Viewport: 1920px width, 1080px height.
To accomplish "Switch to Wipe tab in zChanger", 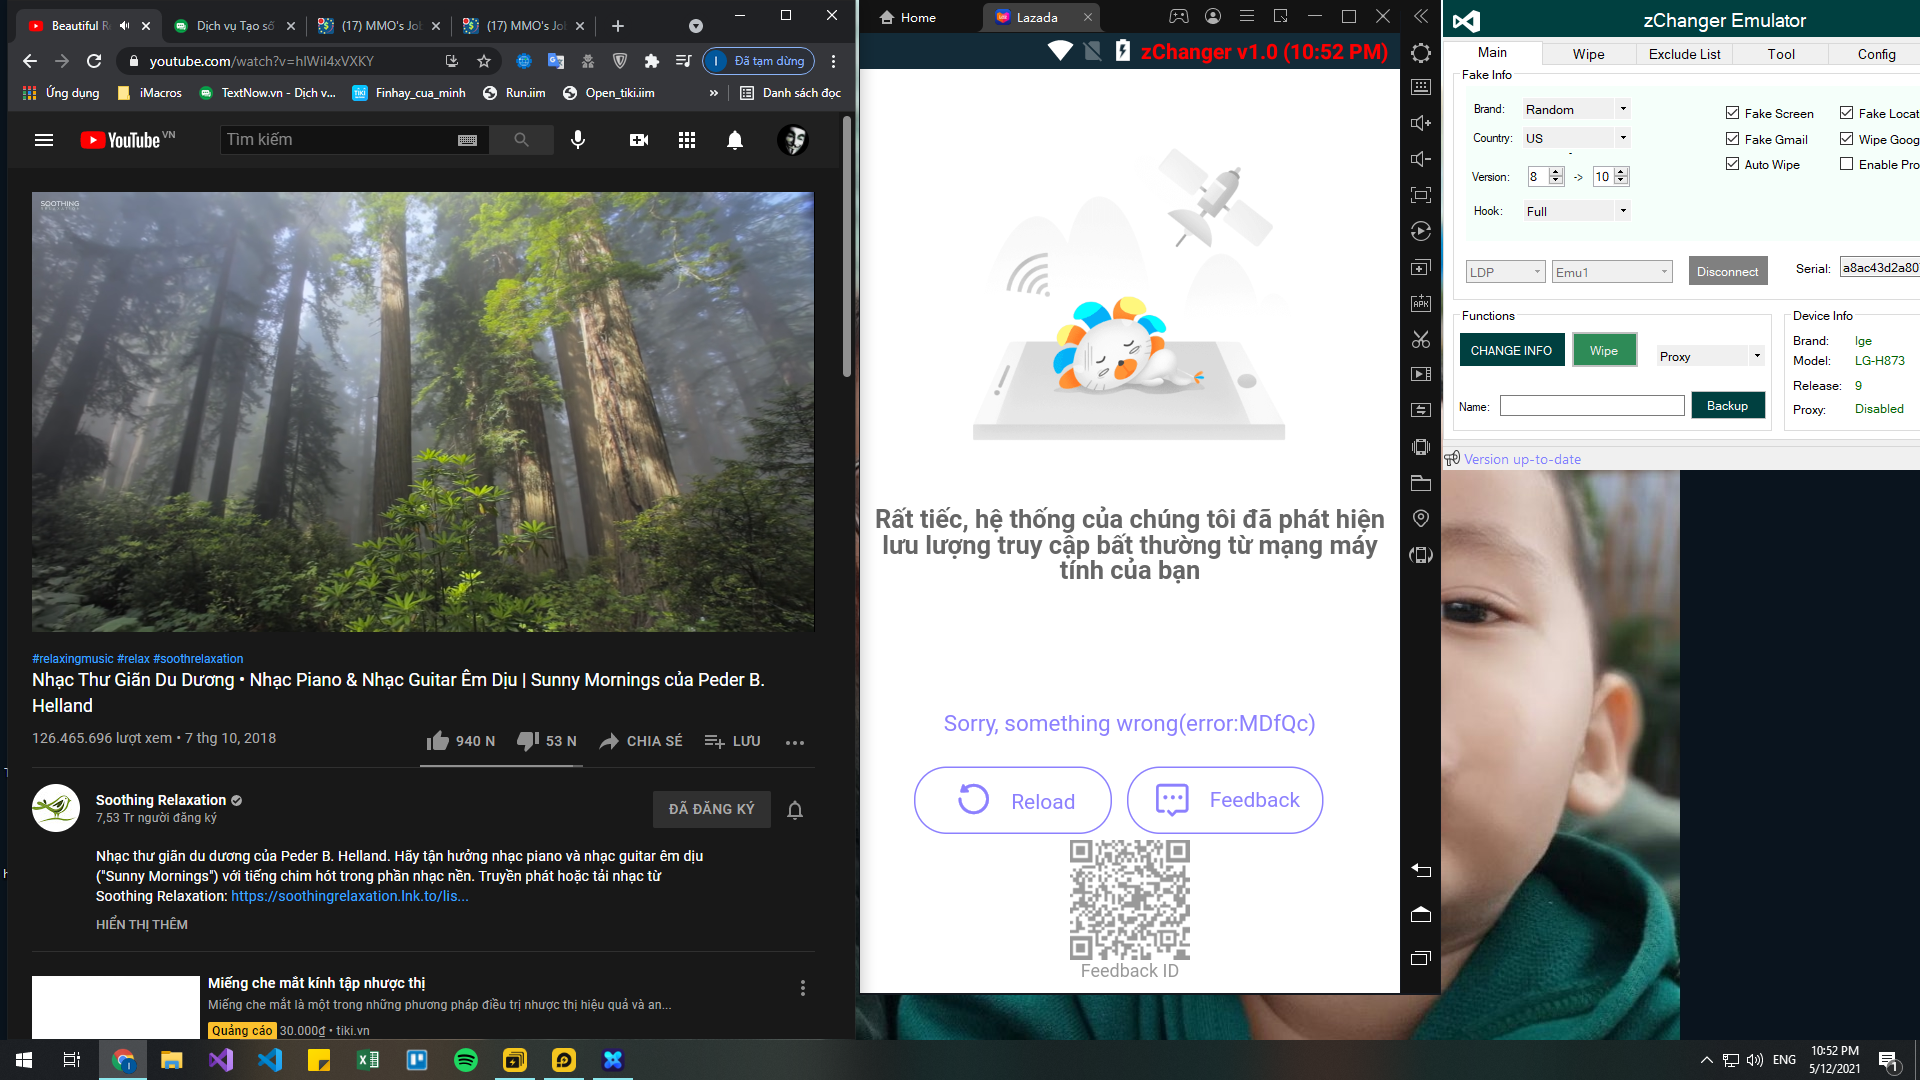I will pyautogui.click(x=1588, y=54).
